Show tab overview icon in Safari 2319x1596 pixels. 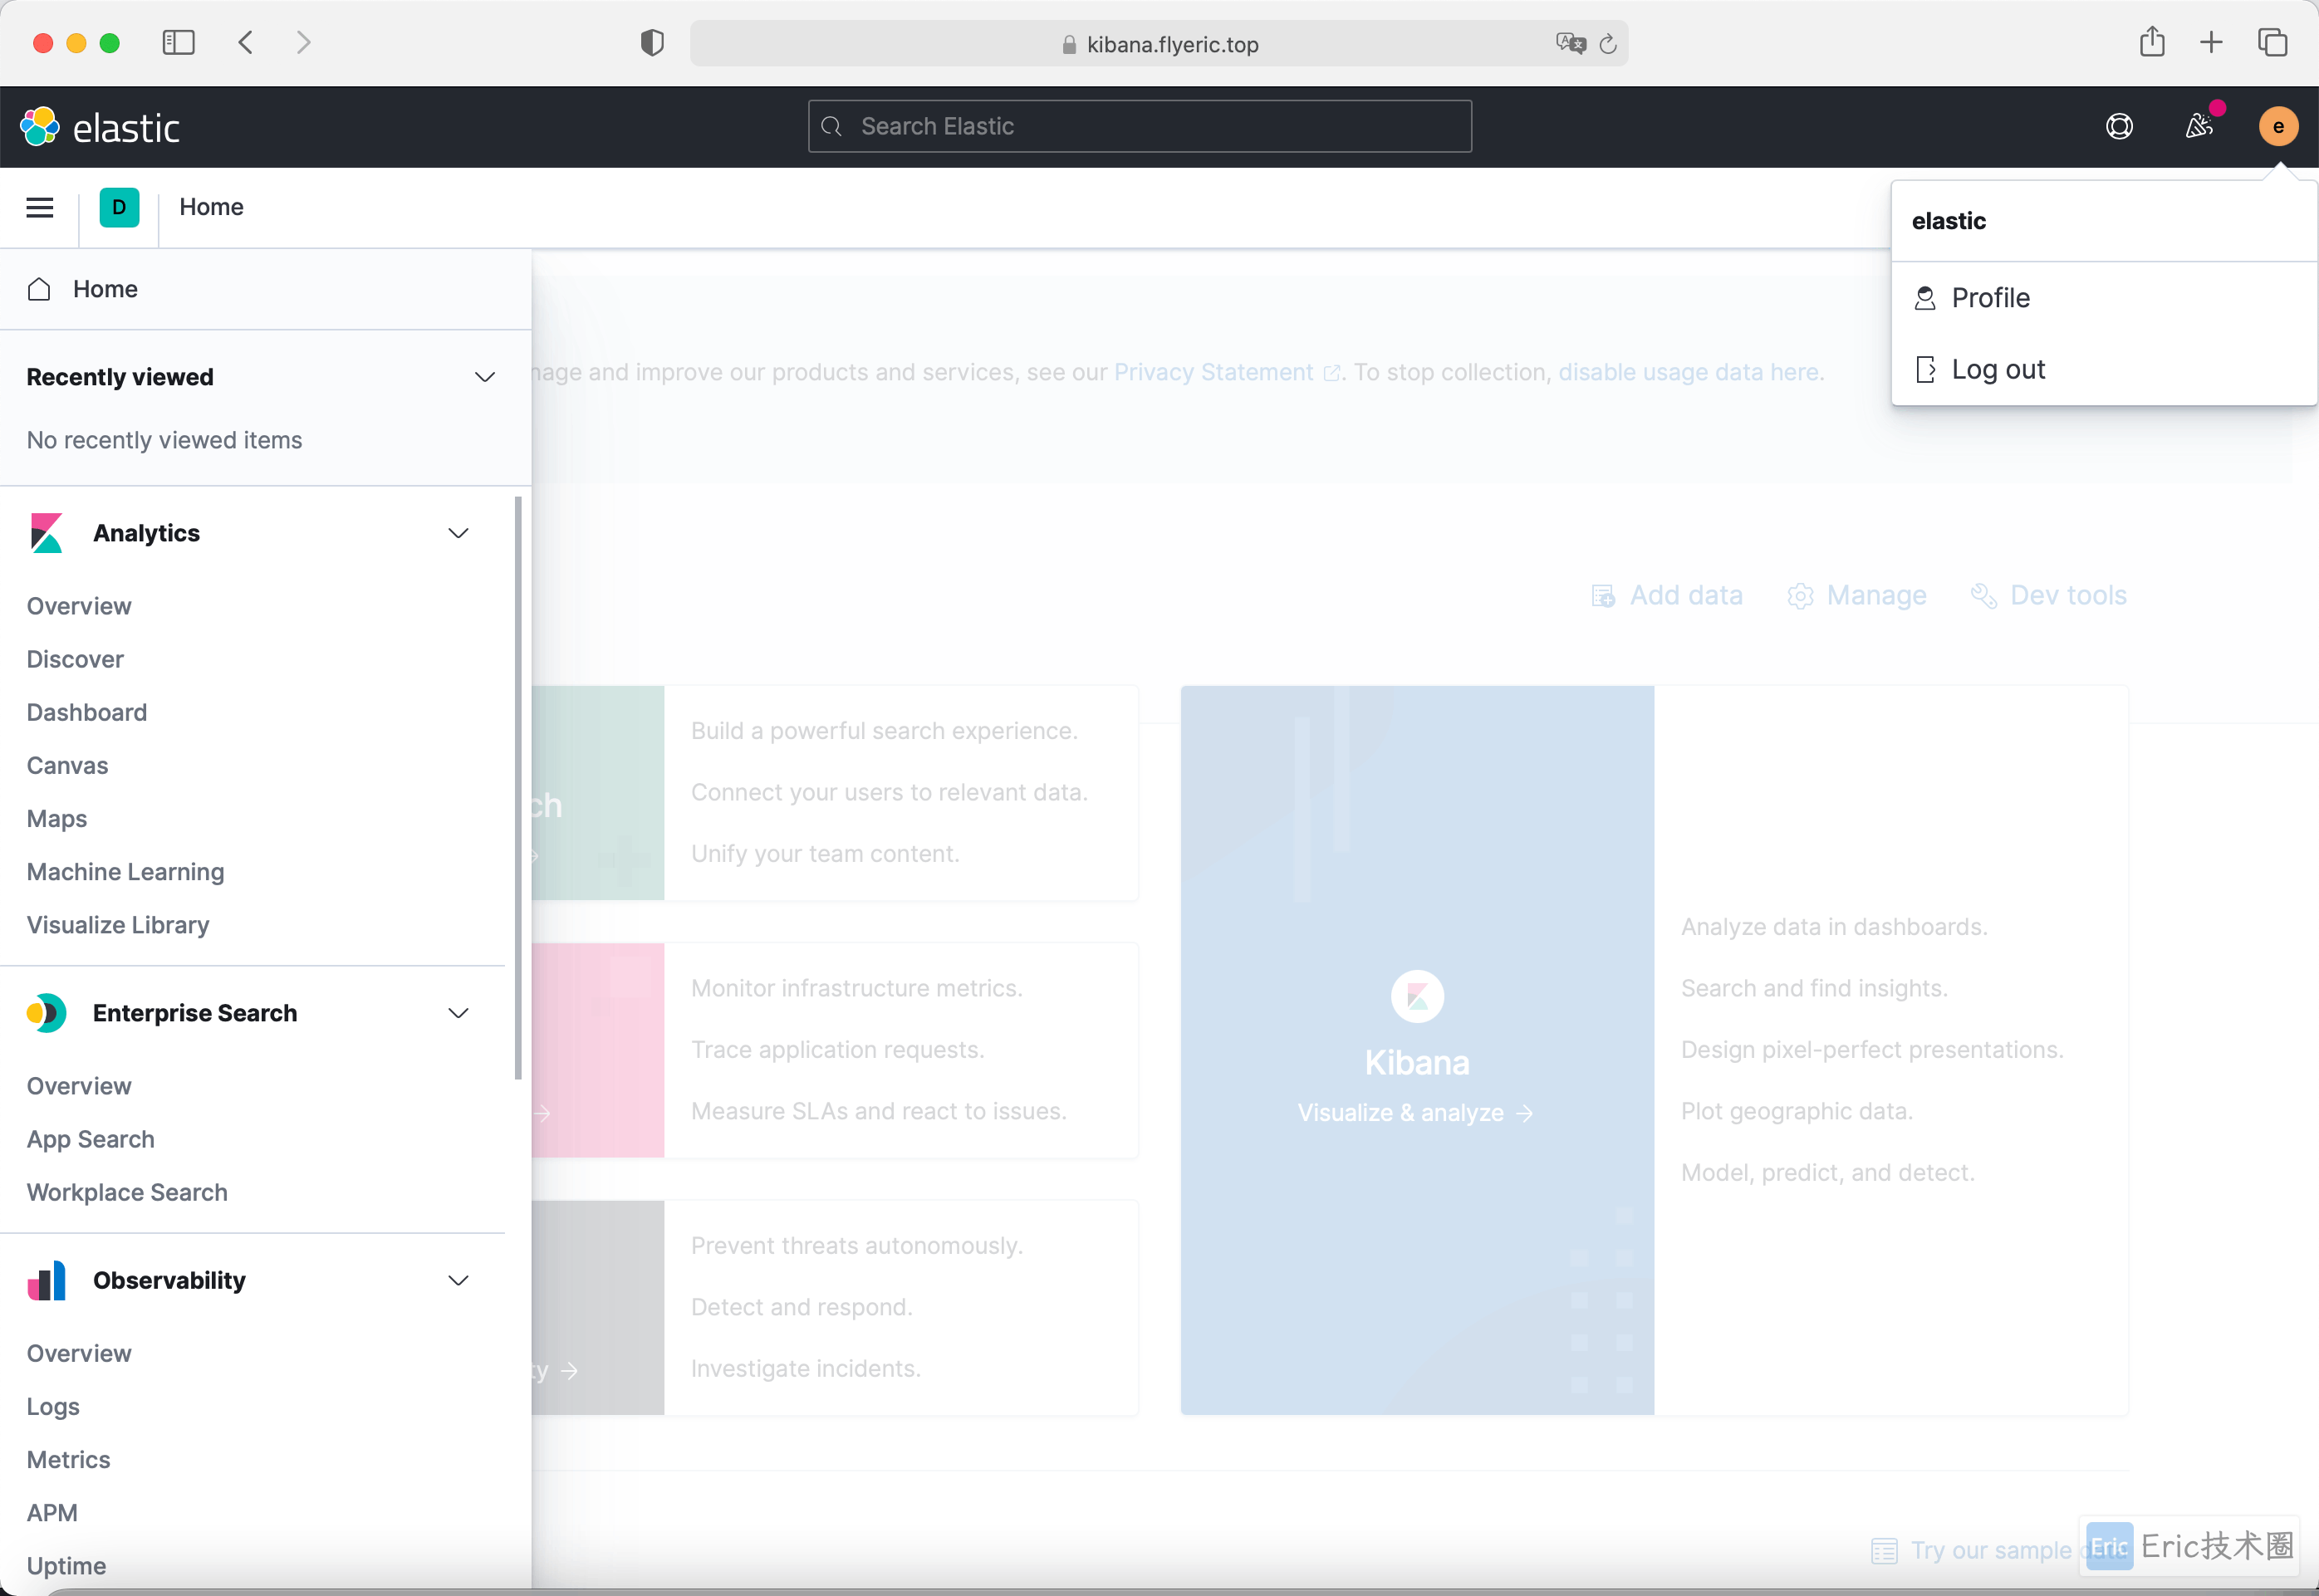[x=2272, y=42]
